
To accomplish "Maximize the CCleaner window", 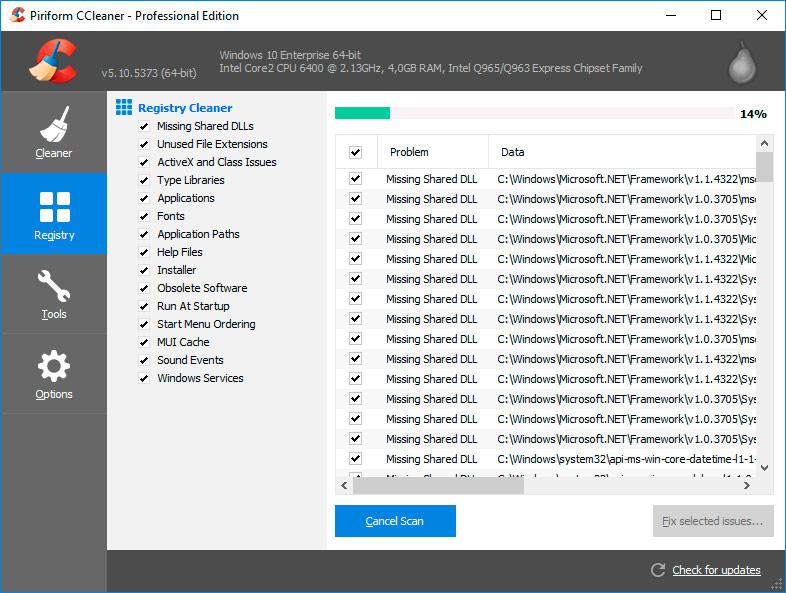I will point(716,15).
